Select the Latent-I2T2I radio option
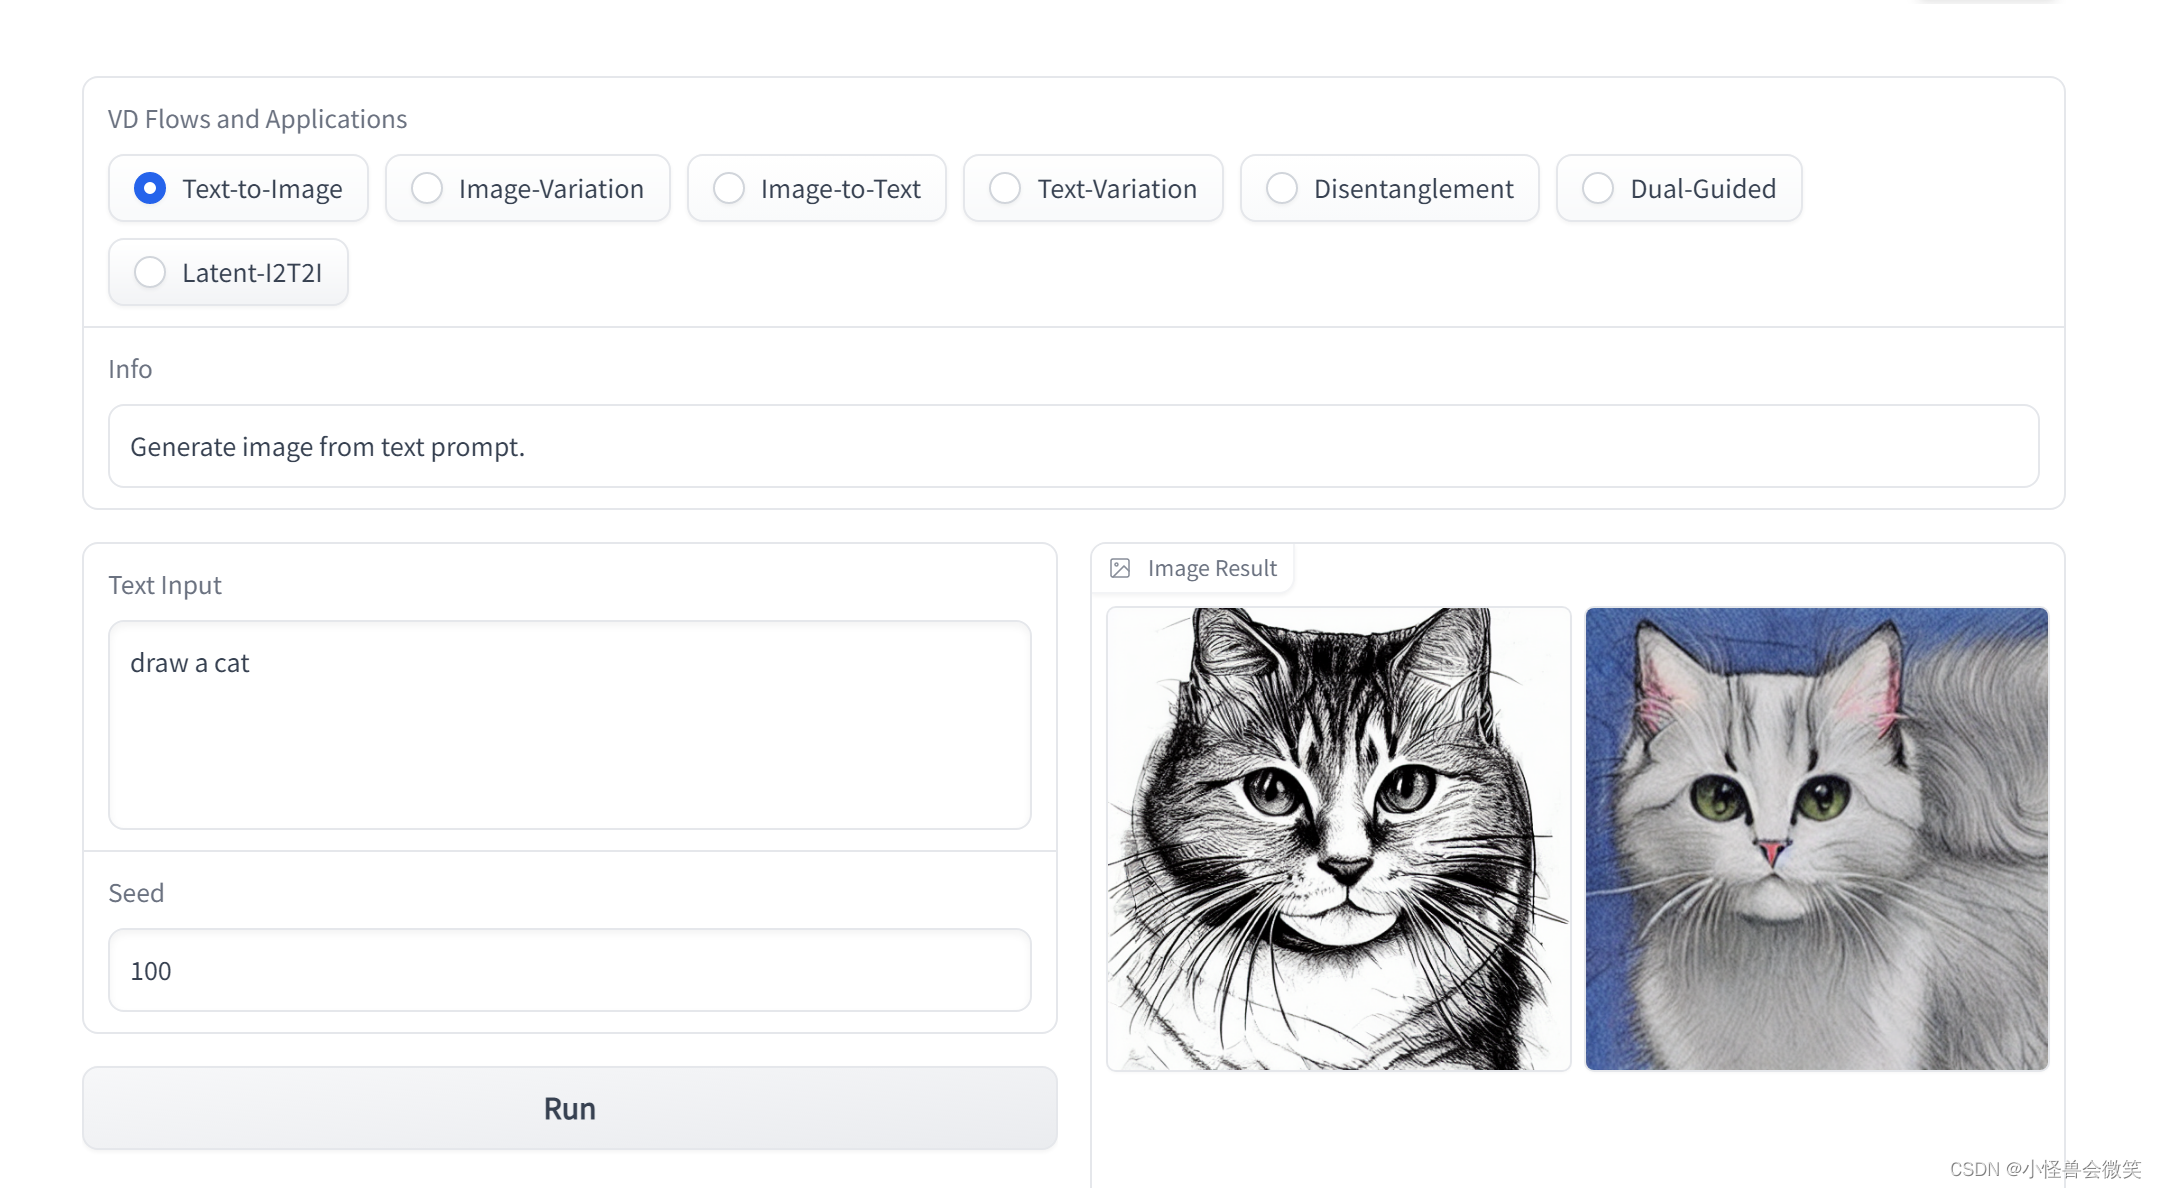This screenshot has width=2157, height=1188. tap(150, 272)
